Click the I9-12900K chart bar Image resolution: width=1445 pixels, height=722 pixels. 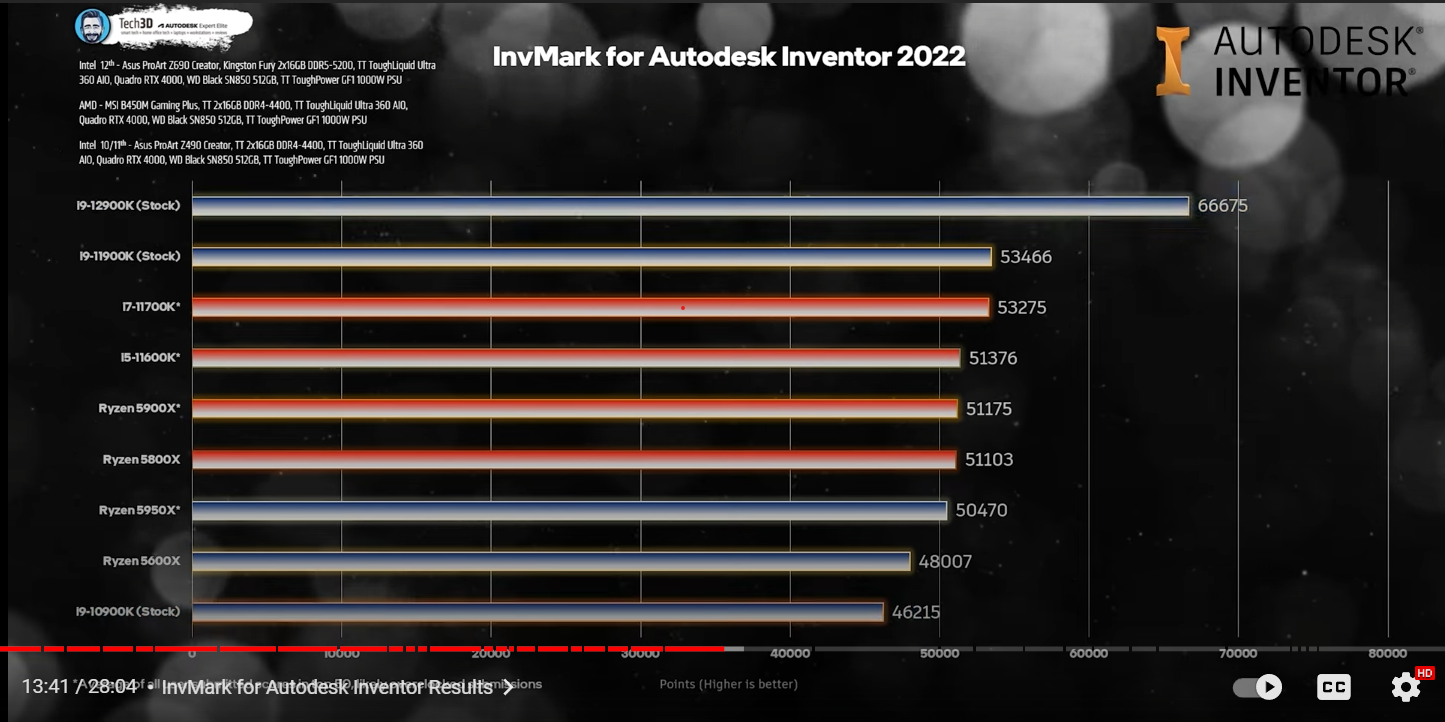click(x=690, y=206)
